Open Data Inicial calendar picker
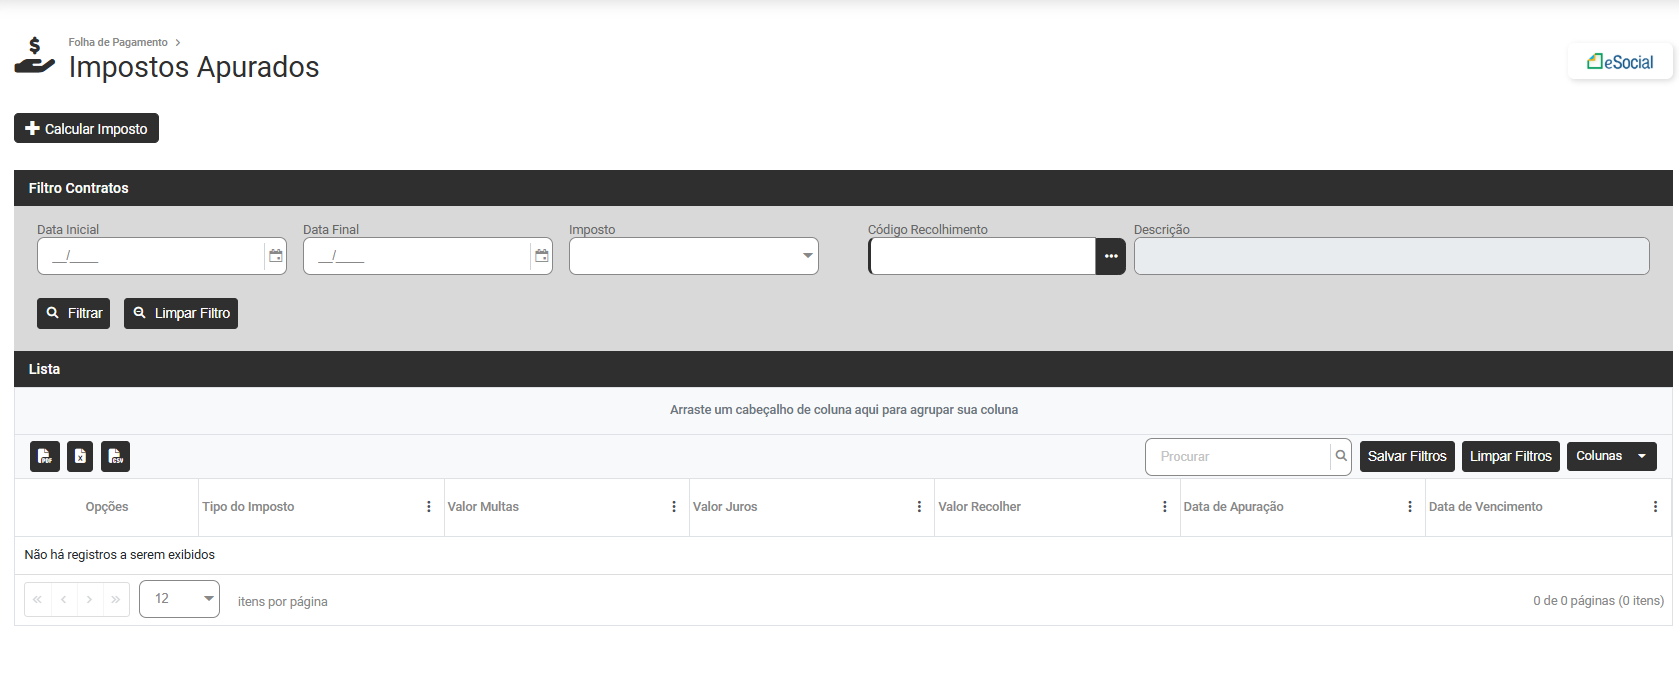 pyautogui.click(x=275, y=256)
